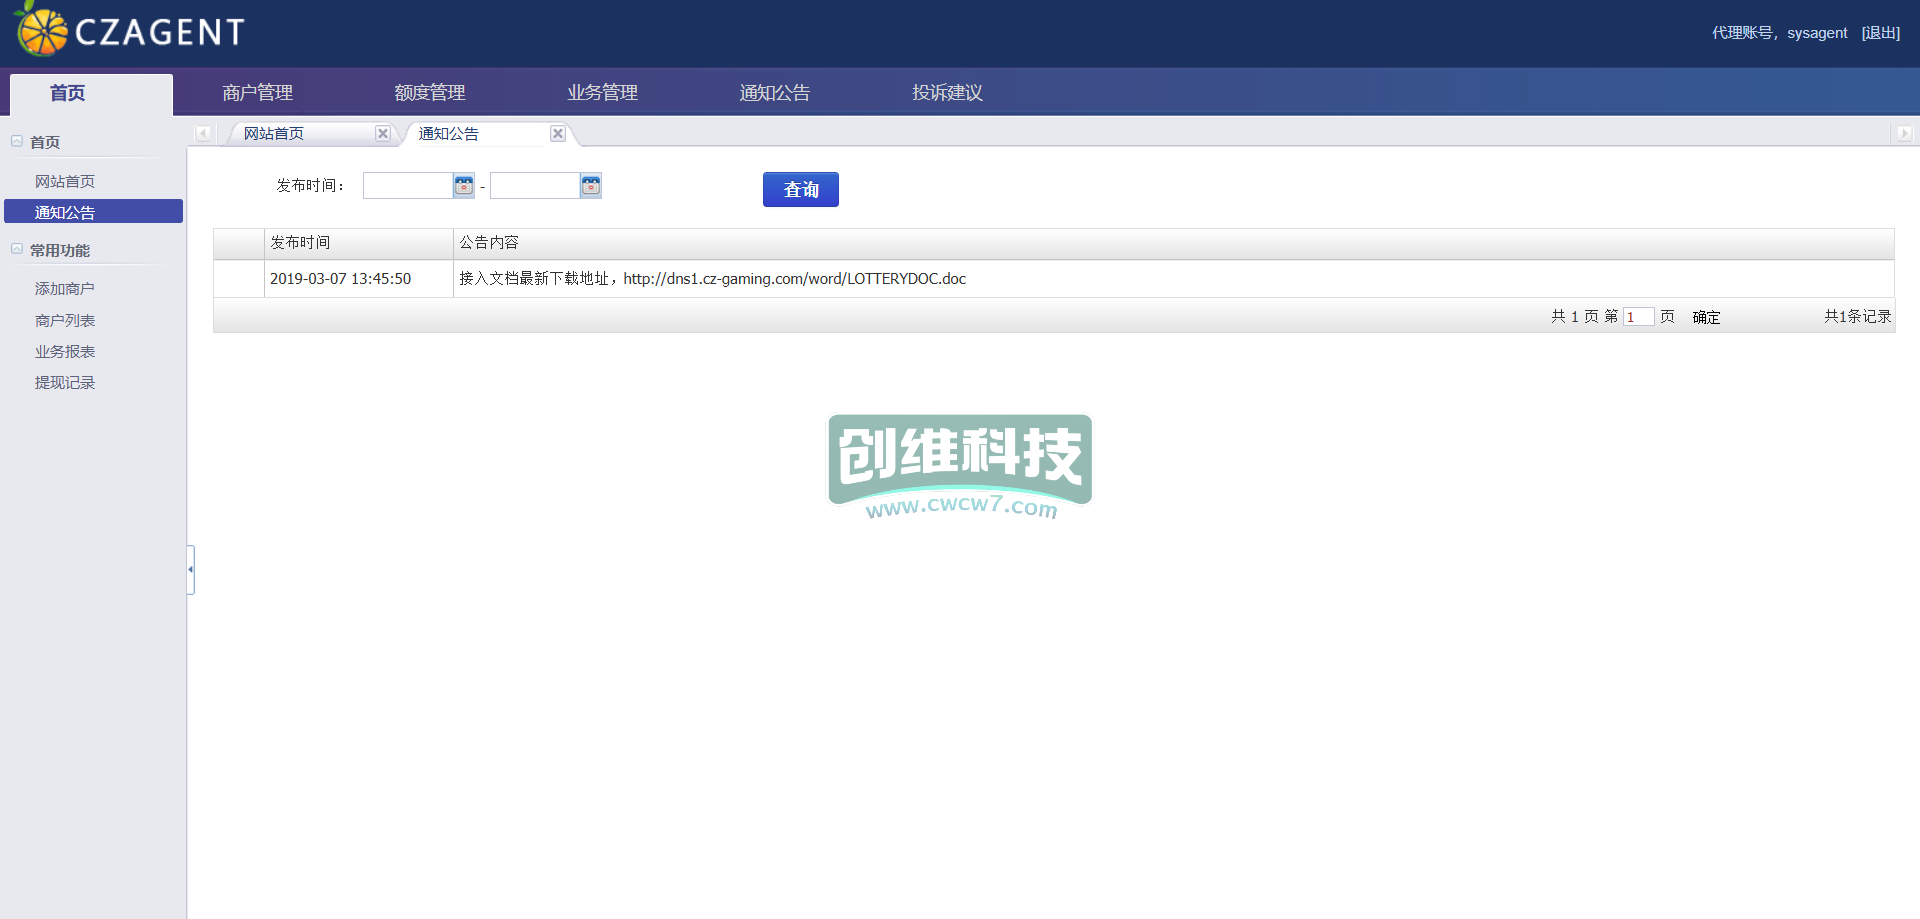Screen dimensions: 1920x919
Task: Click the 退出 logout link
Action: (1881, 33)
